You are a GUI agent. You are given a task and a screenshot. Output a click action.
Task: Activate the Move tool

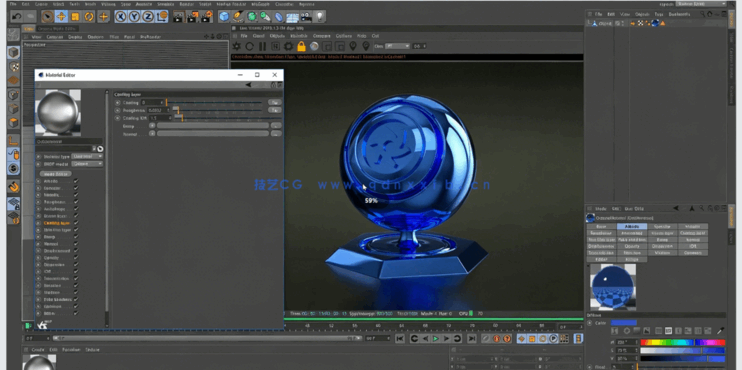[x=61, y=17]
